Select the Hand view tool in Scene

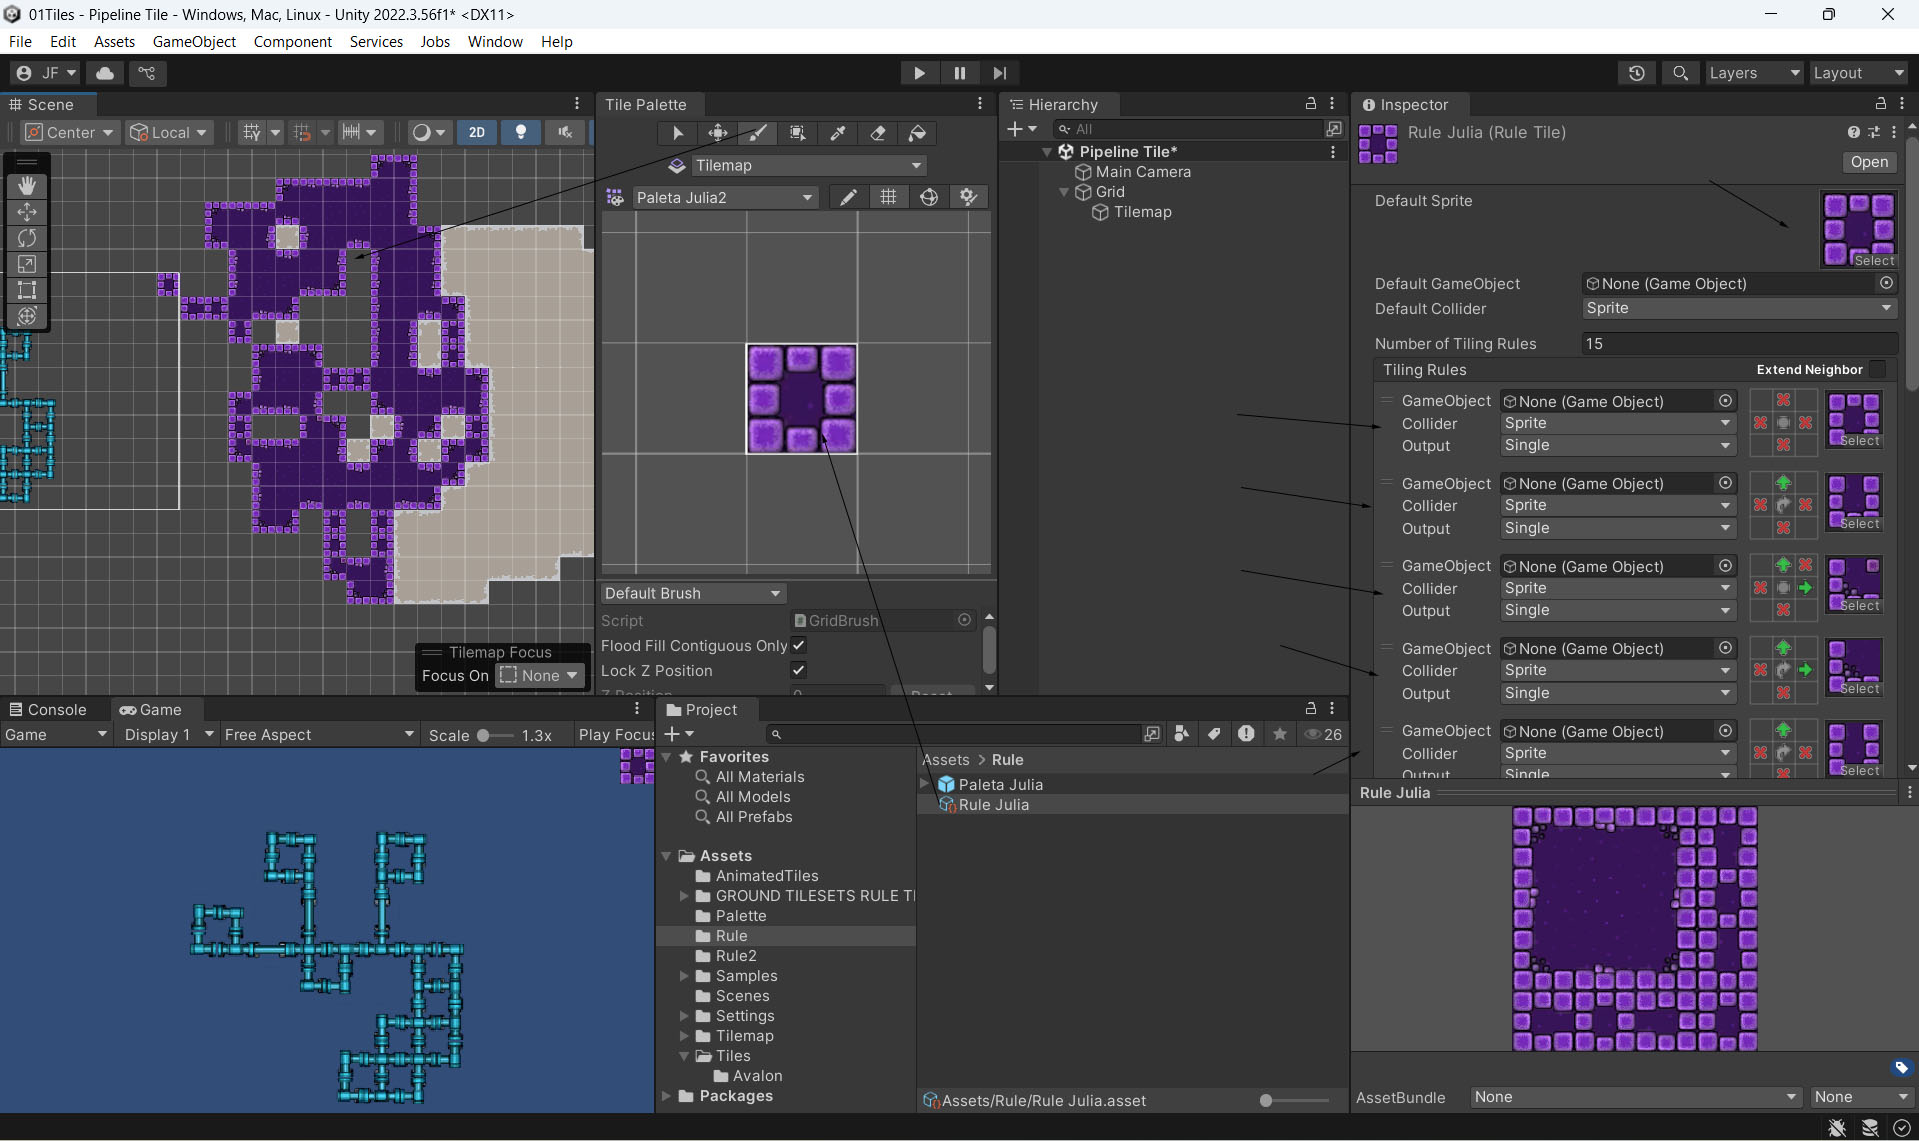tap(27, 186)
